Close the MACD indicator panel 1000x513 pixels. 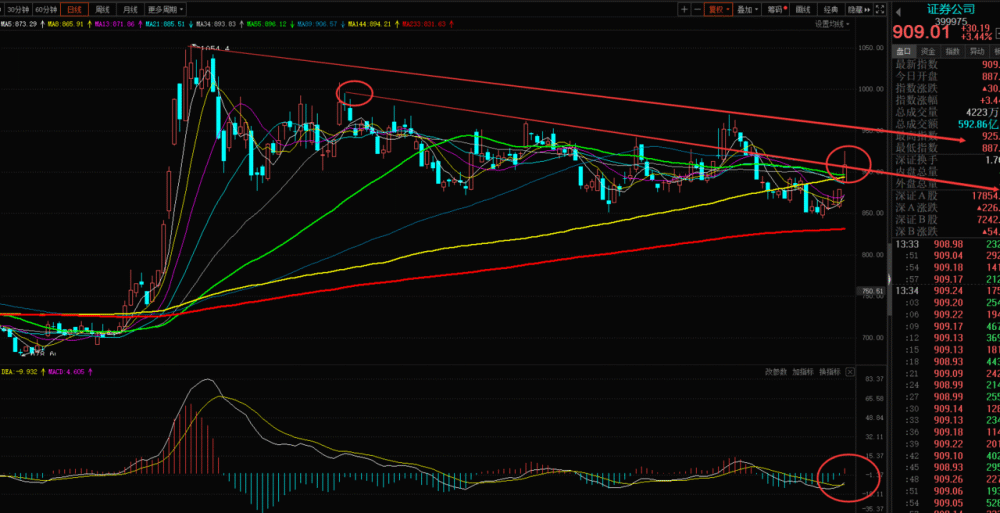849,371
